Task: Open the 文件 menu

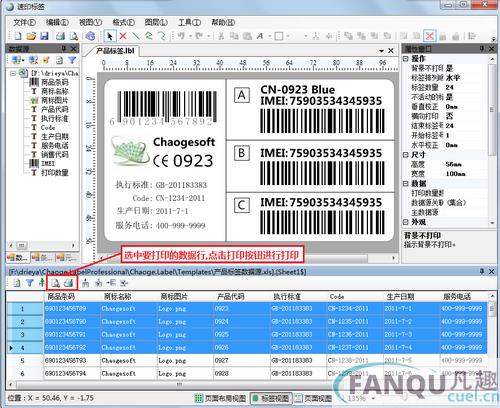Action: click(24, 22)
